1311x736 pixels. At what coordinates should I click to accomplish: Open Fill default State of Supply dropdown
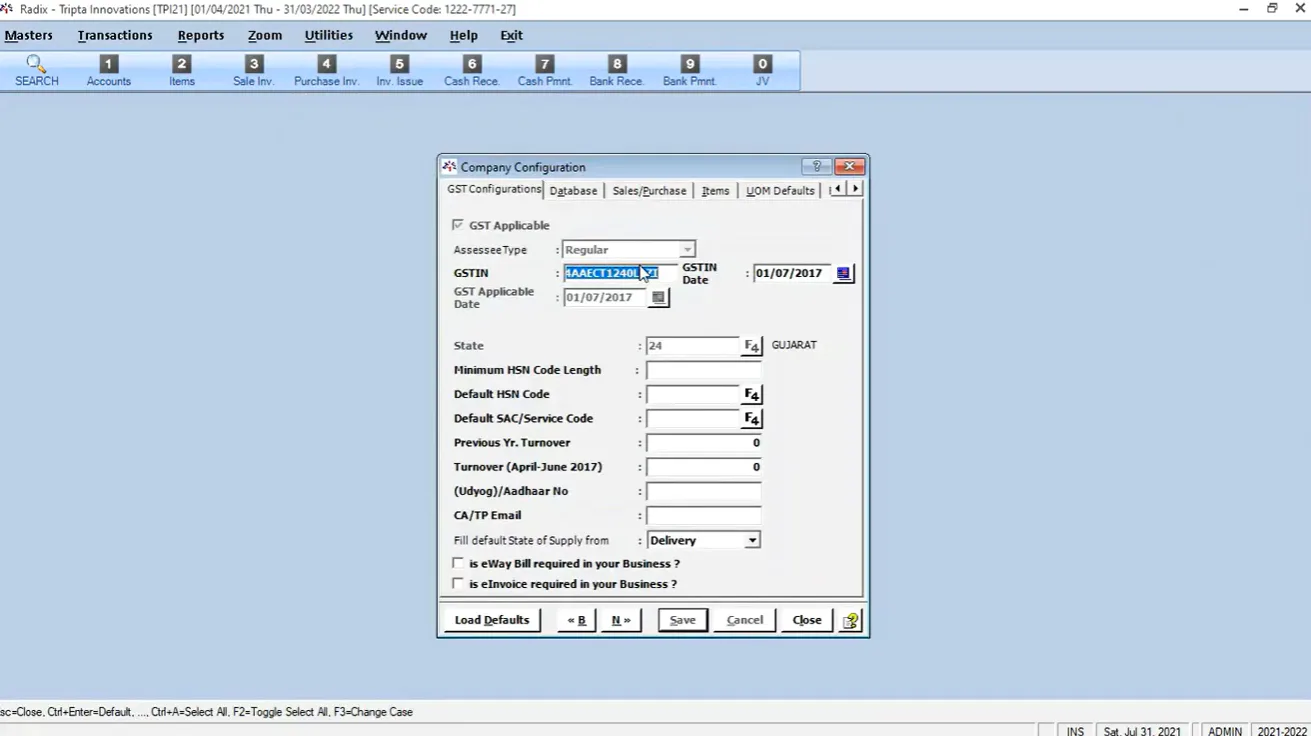point(752,540)
